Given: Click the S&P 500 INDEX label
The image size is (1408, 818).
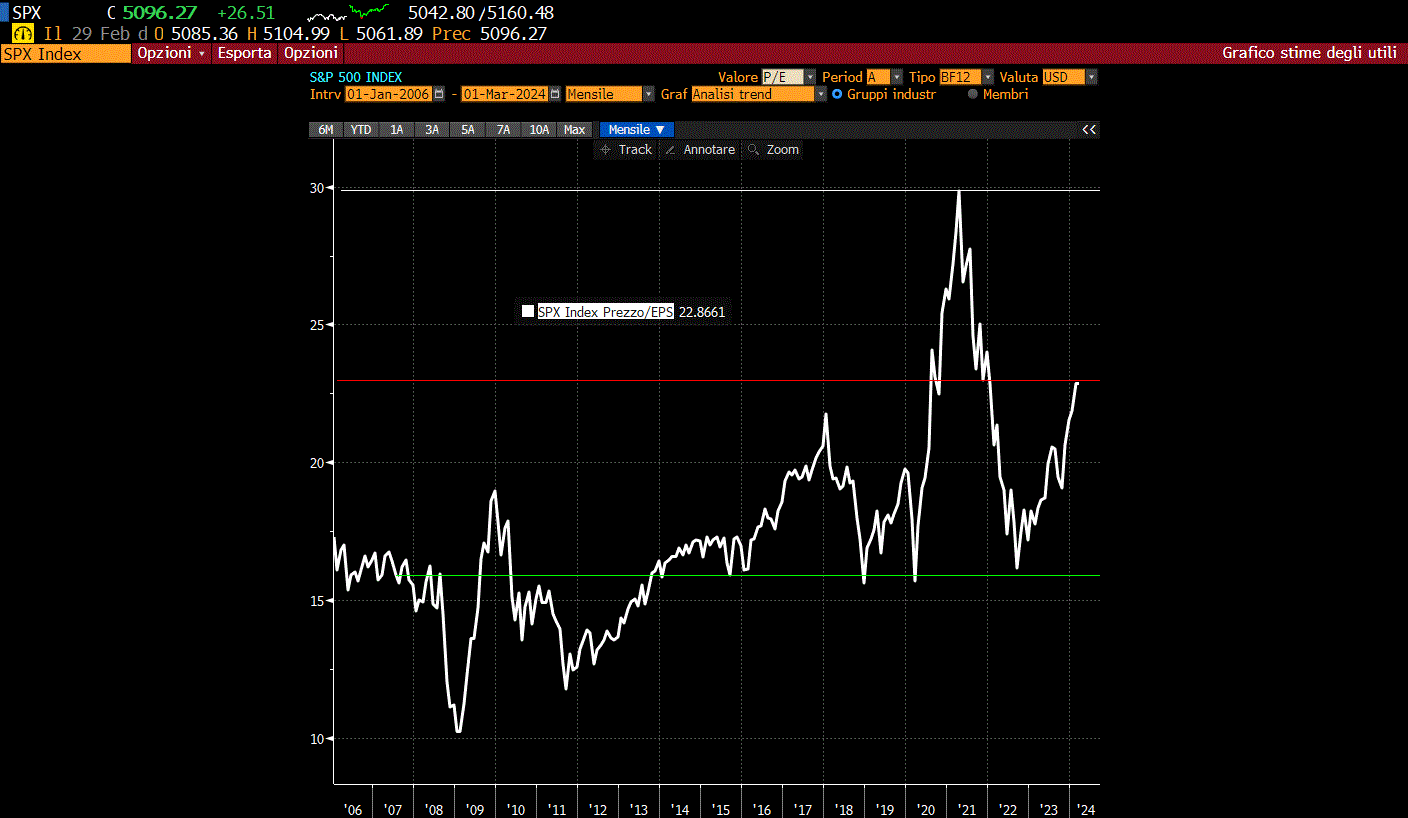Looking at the screenshot, I should [356, 77].
